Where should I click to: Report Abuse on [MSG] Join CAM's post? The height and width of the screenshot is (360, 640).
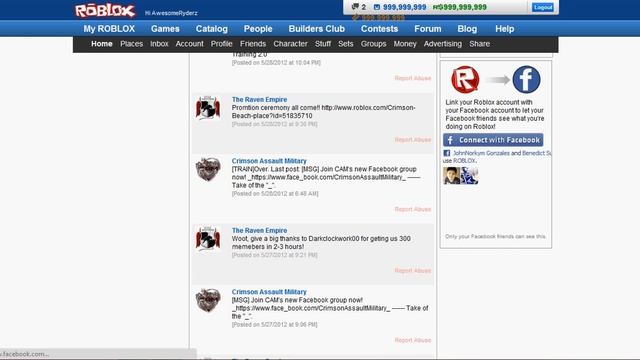click(413, 340)
